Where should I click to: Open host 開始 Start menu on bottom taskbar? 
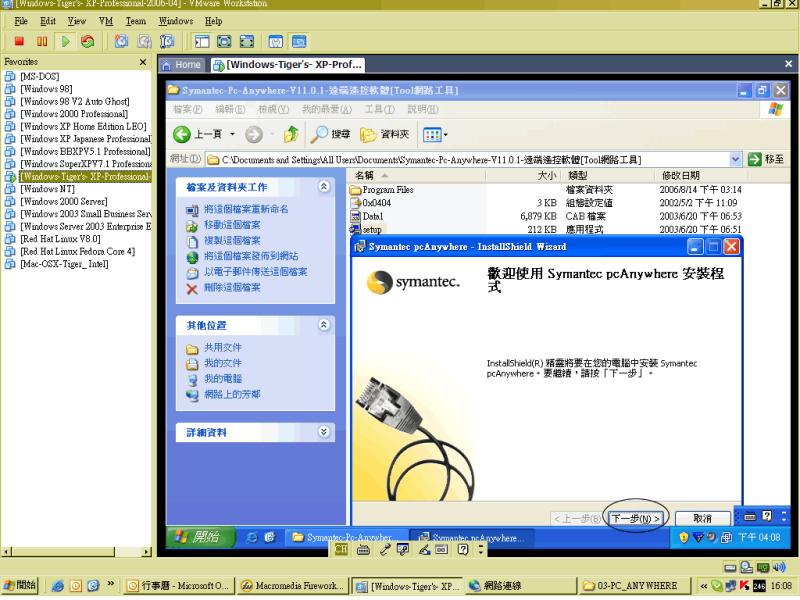pyautogui.click(x=20, y=585)
